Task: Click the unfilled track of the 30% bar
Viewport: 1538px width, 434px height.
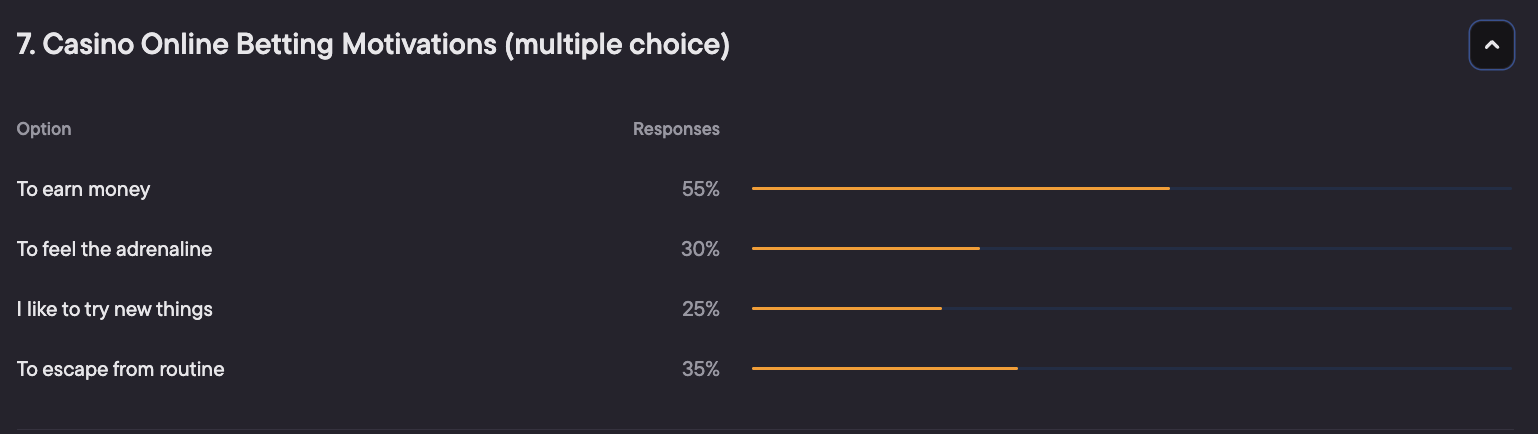Action: [1245, 248]
